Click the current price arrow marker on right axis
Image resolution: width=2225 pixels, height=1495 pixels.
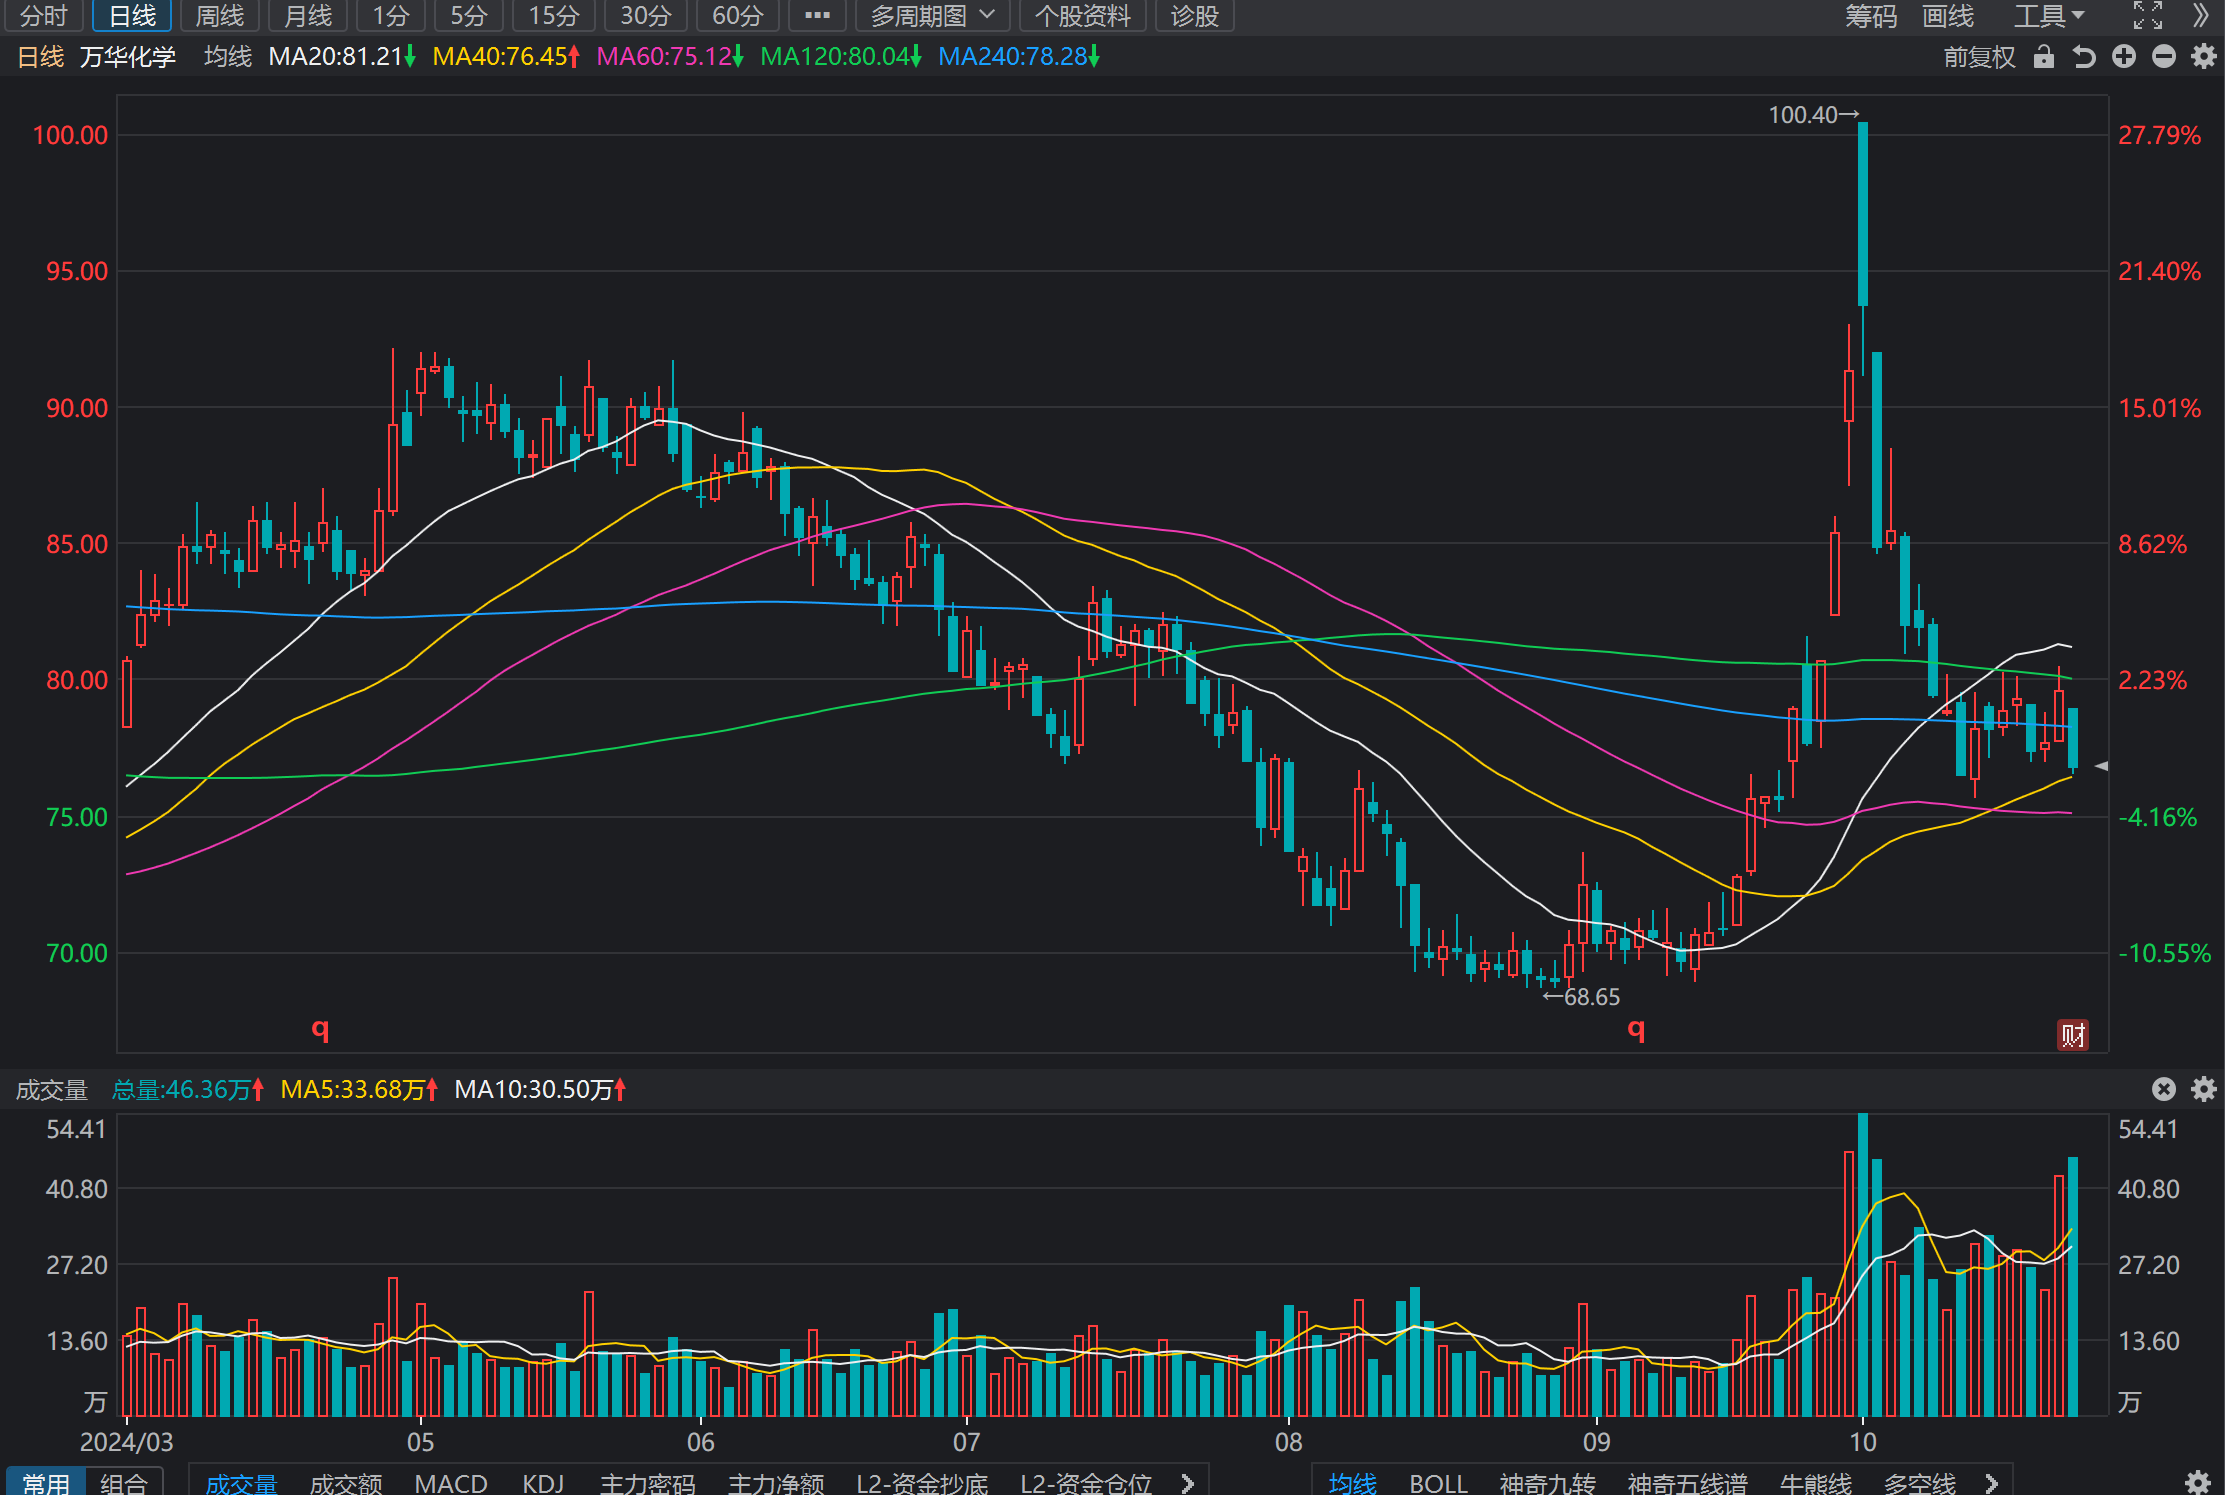pos(2102,766)
